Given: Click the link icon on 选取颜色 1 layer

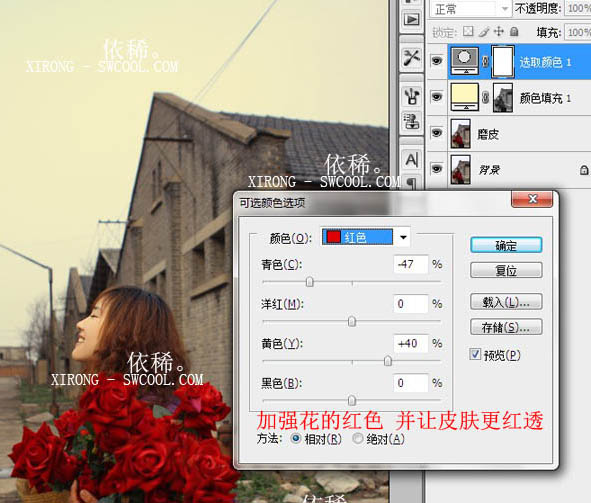Looking at the screenshot, I should [x=485, y=61].
